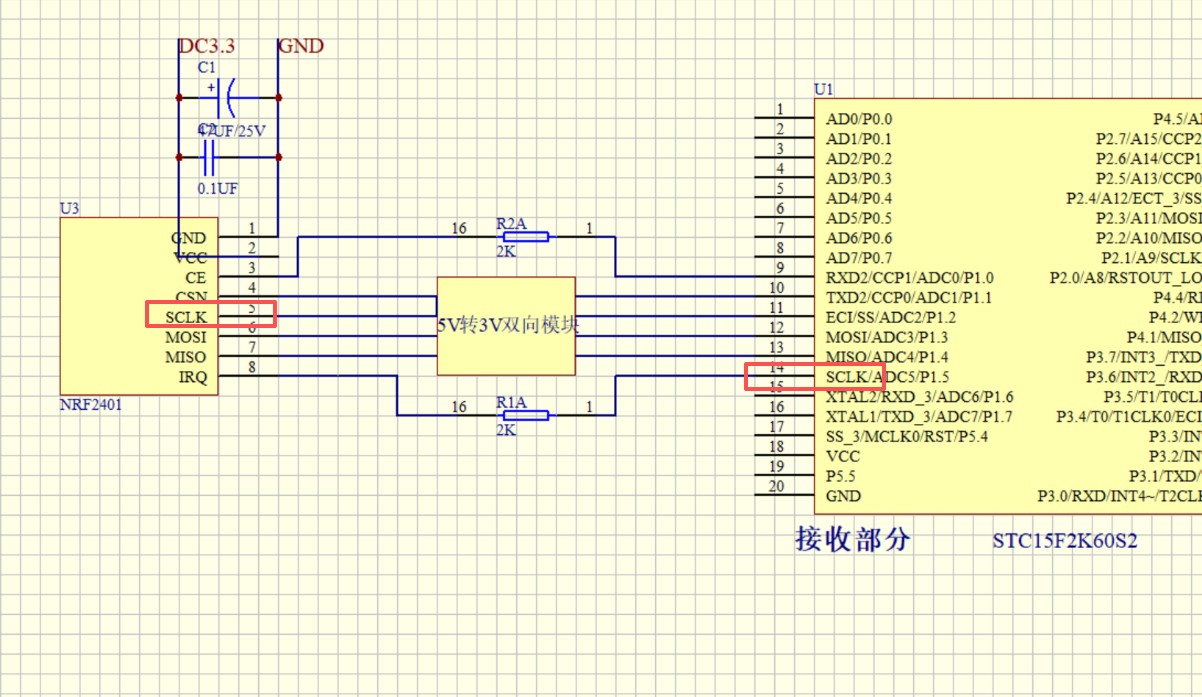Click the GND net label at top
This screenshot has height=697, width=1202.
(301, 46)
